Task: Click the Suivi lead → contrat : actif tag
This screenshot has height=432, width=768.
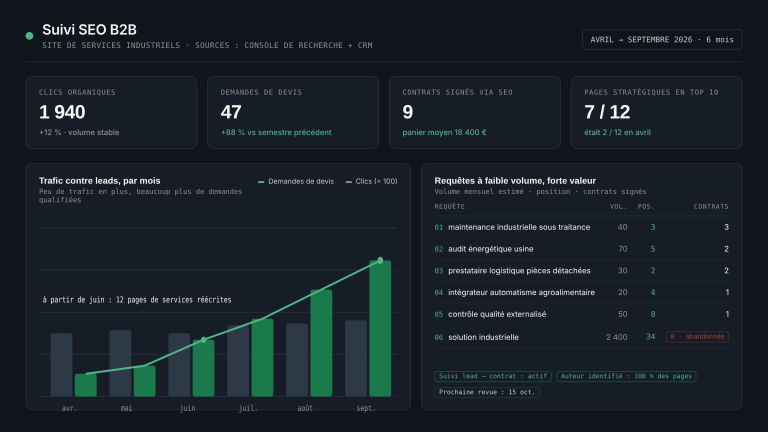Action: click(x=493, y=376)
